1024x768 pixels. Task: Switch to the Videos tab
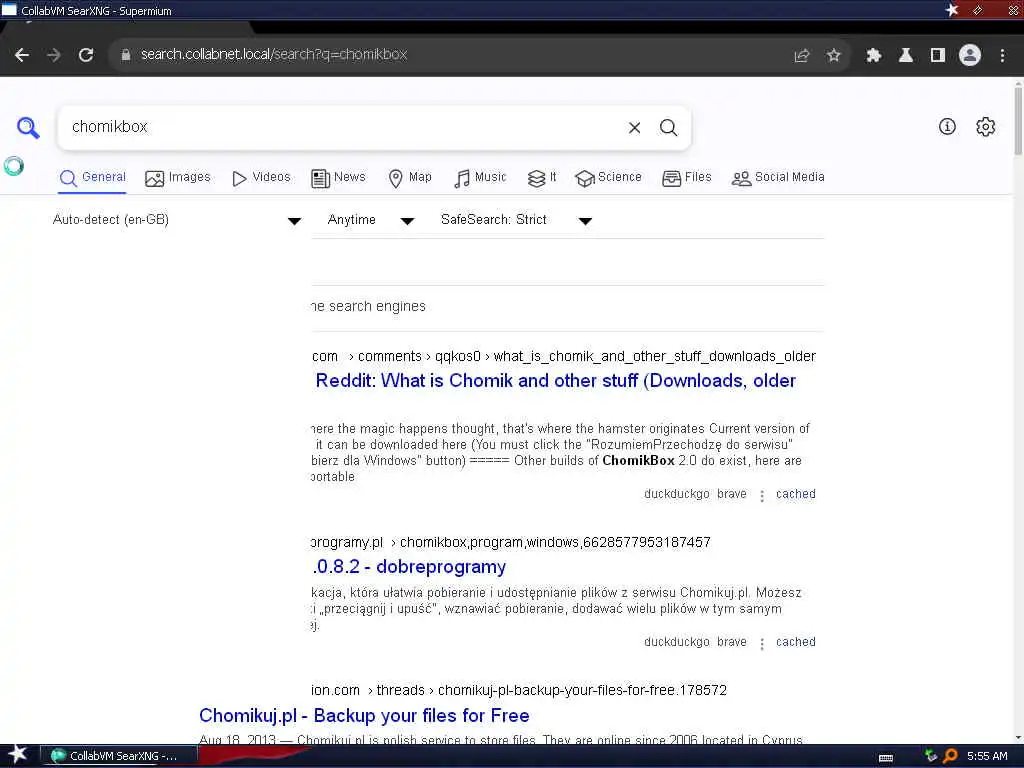[261, 178]
